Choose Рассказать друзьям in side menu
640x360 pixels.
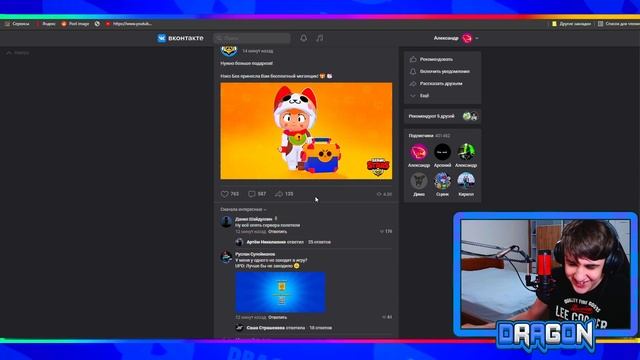[441, 83]
